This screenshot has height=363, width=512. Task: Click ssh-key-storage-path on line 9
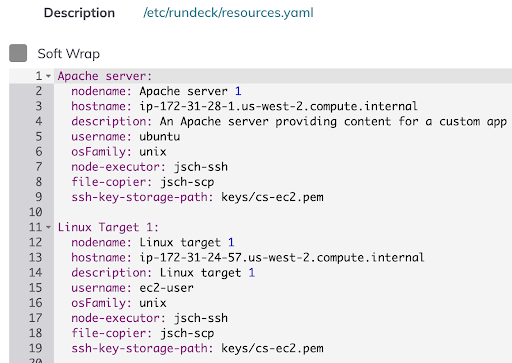click(197, 197)
